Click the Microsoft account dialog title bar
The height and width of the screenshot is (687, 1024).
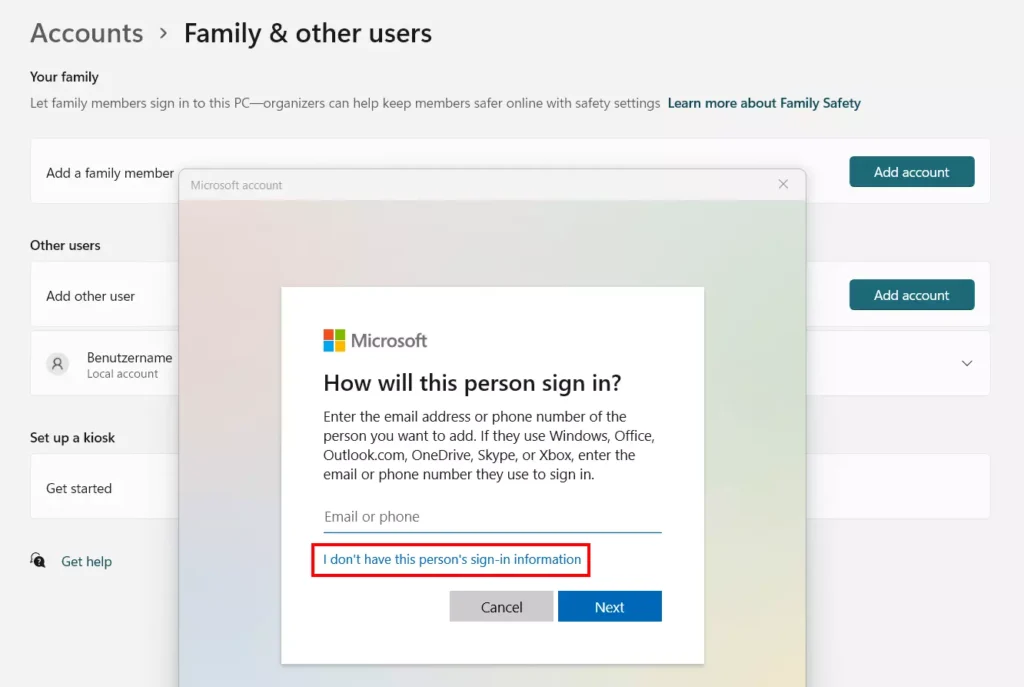[477, 185]
